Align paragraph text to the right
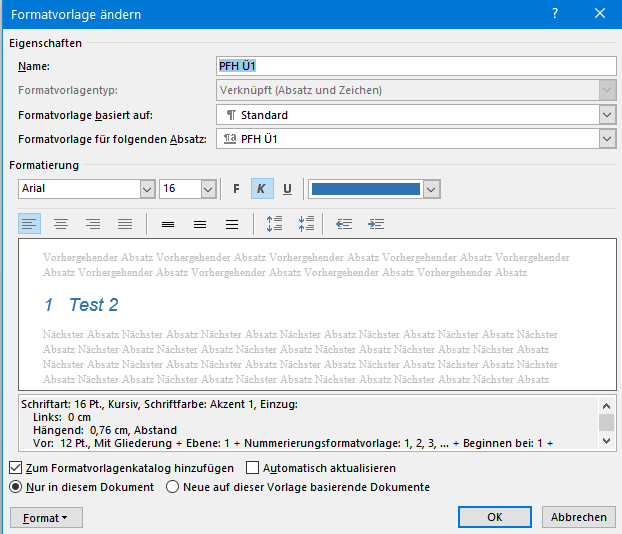Screen dimensions: 622x534 pyautogui.click(x=93, y=224)
